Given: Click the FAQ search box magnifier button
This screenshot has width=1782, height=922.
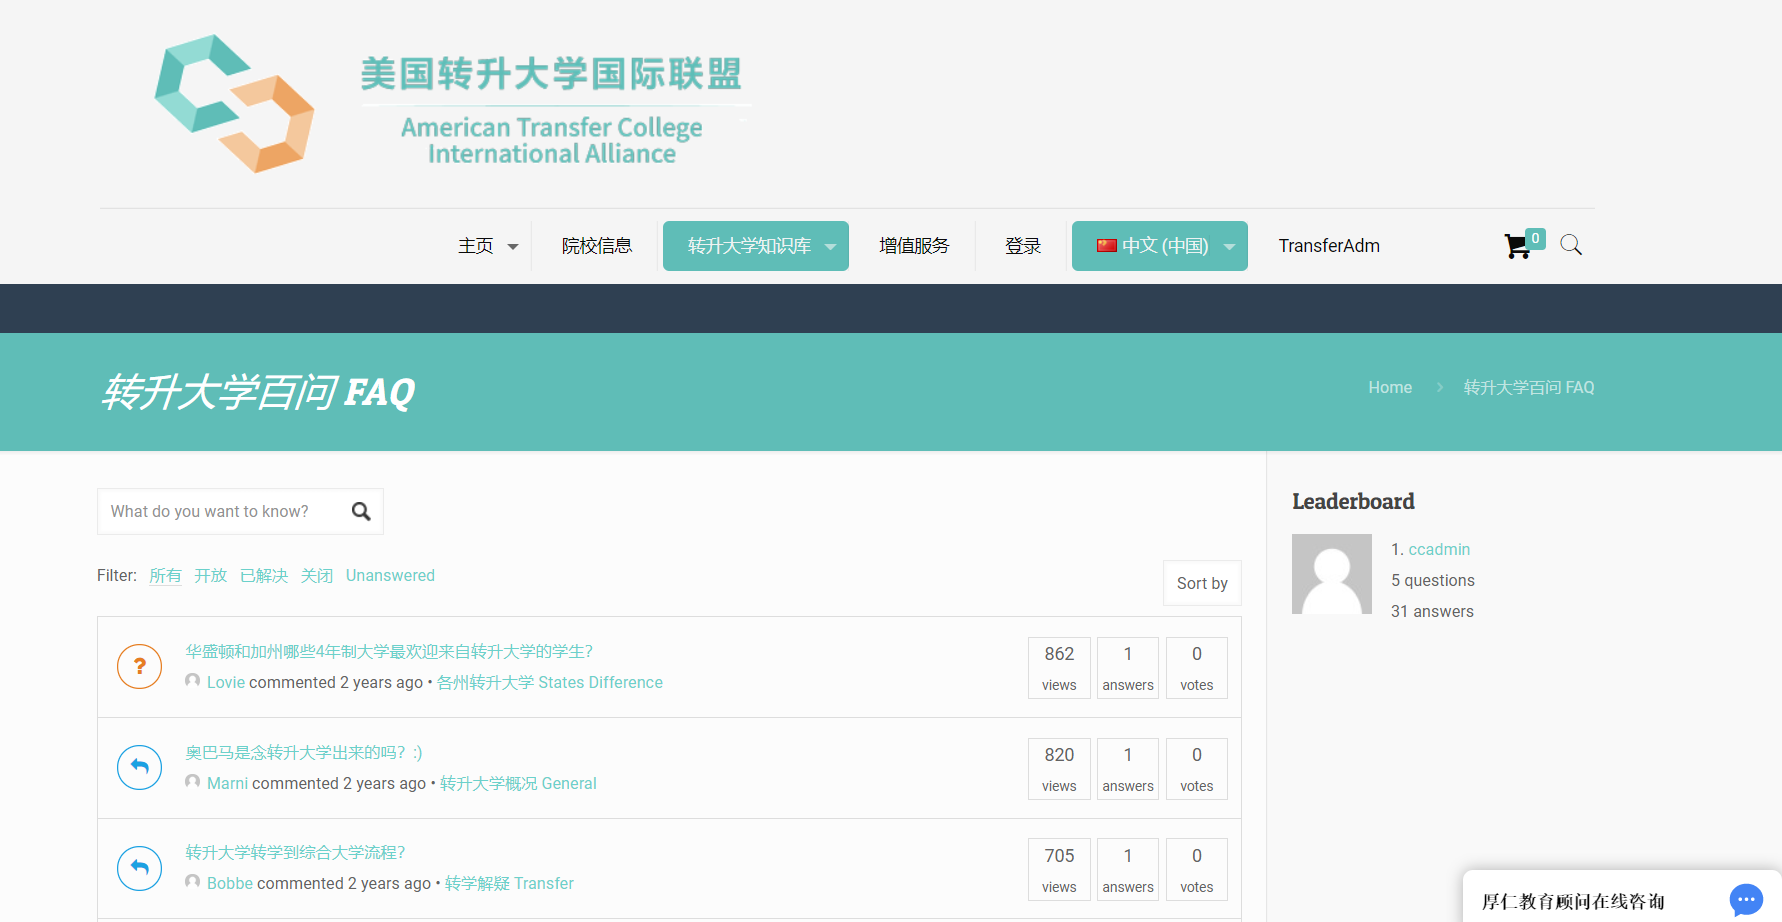Looking at the screenshot, I should [361, 511].
